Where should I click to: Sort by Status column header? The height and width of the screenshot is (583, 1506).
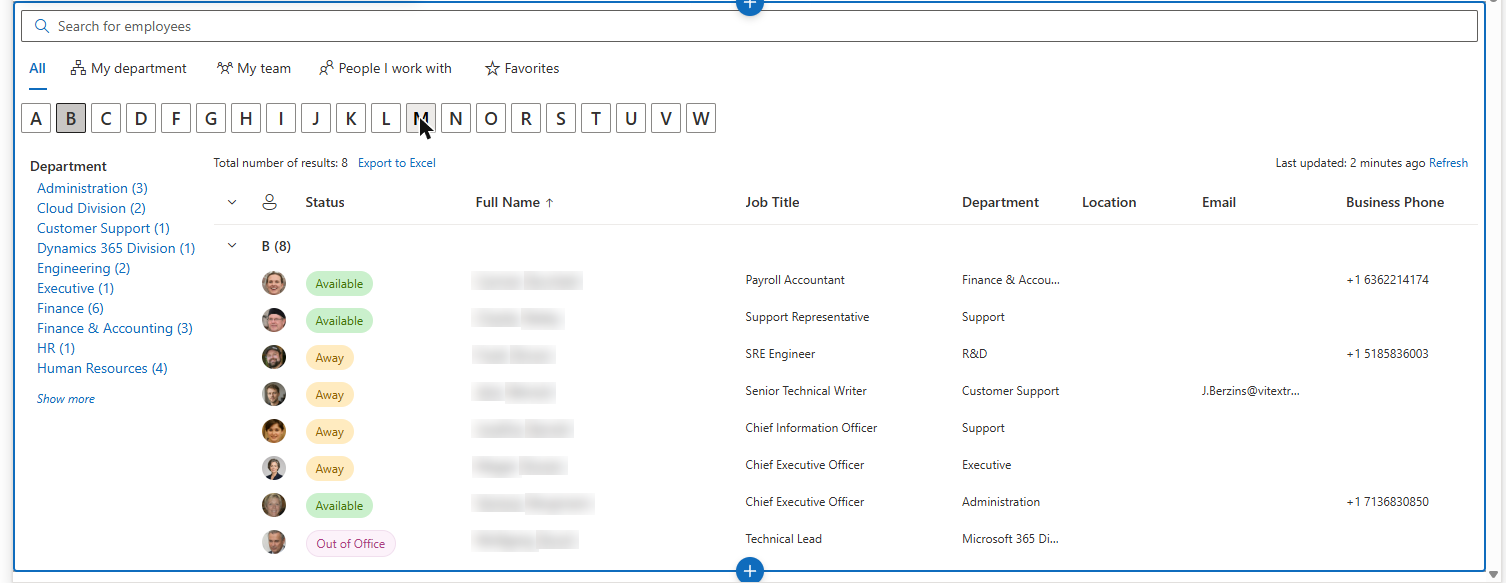pos(325,202)
